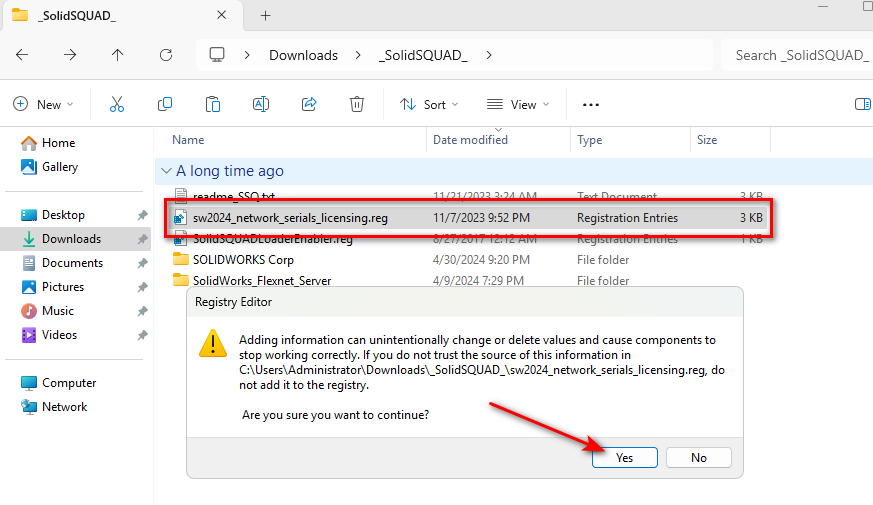Open the See more ellipsis menu
Viewport: 873px width, 505px height.
591,105
